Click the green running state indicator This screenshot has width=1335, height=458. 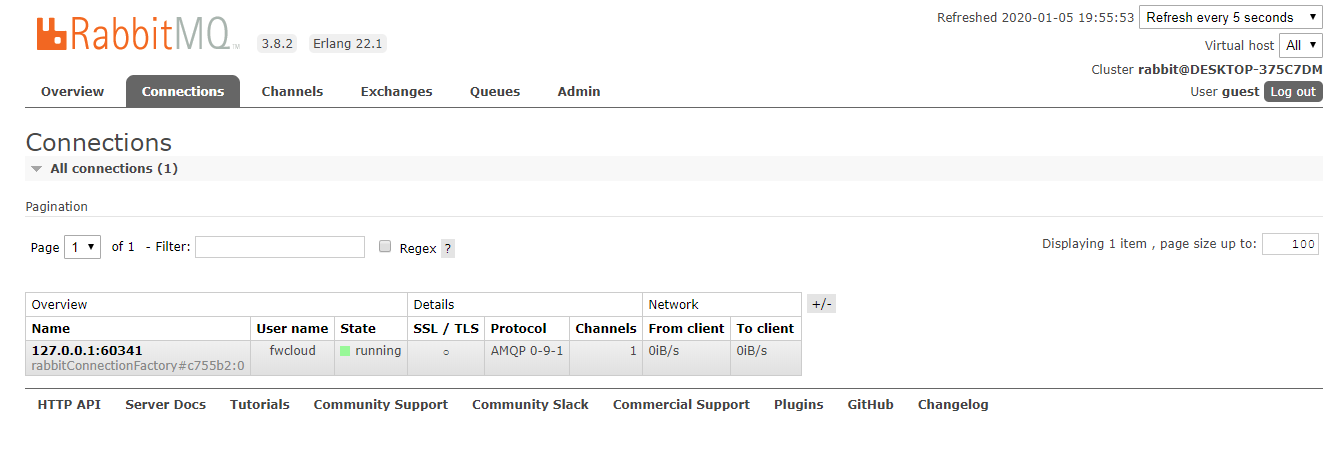click(345, 351)
